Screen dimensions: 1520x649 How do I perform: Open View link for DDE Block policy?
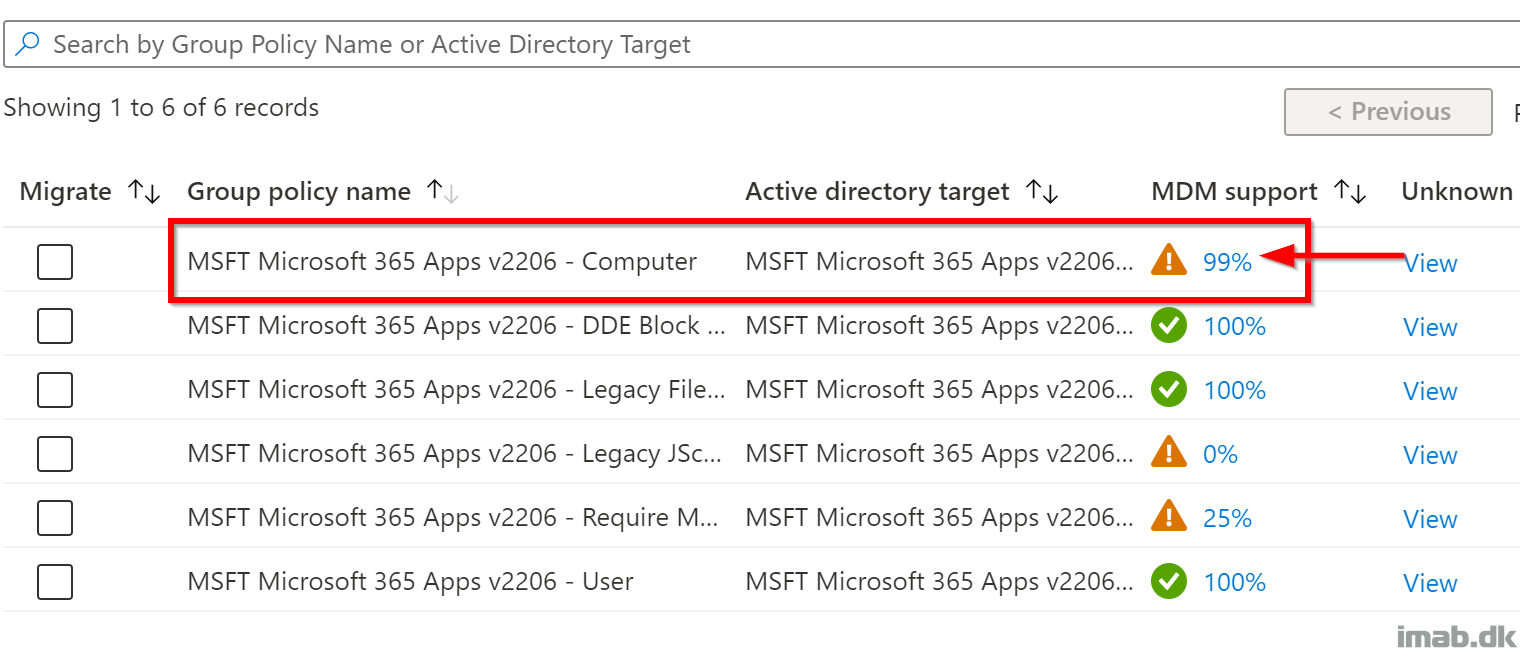1430,327
